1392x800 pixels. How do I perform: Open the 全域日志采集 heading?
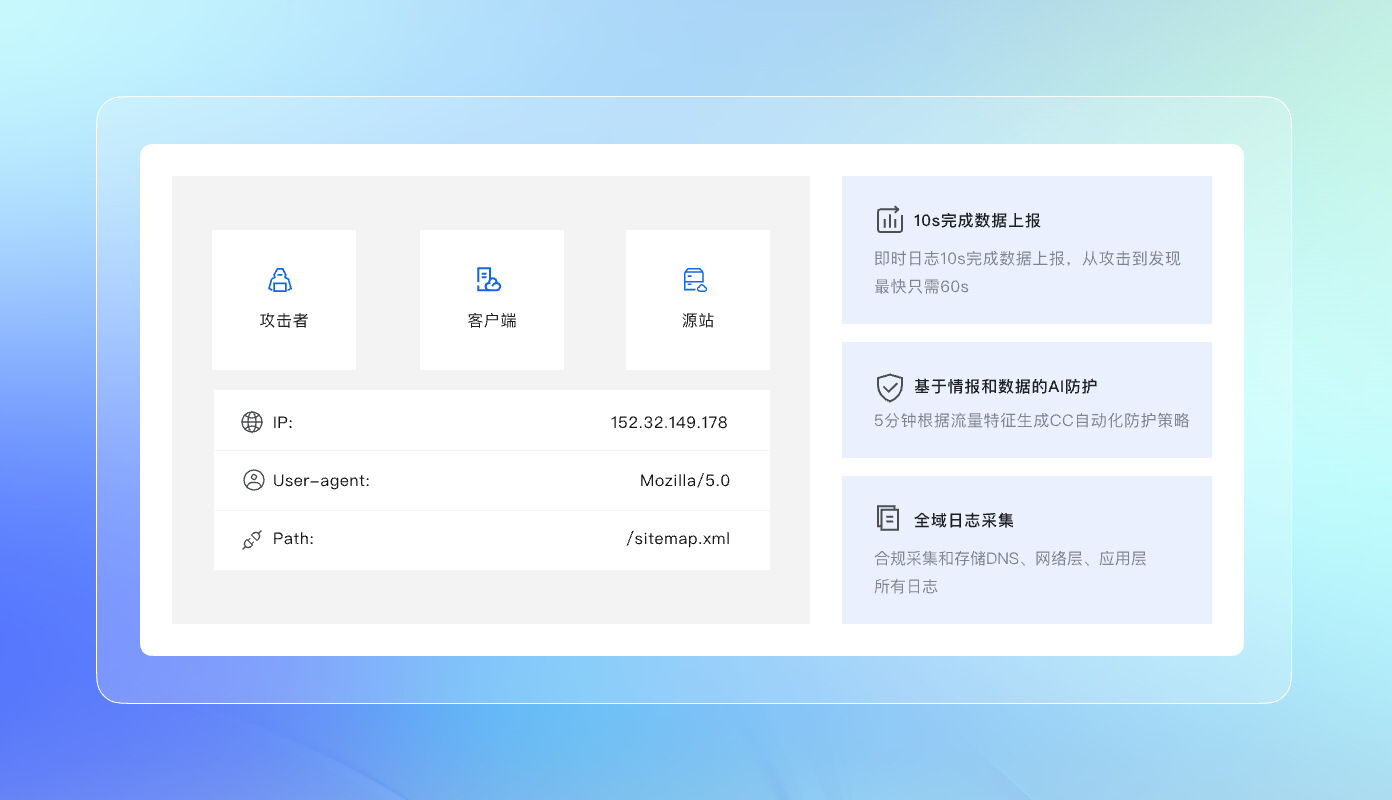coord(964,520)
